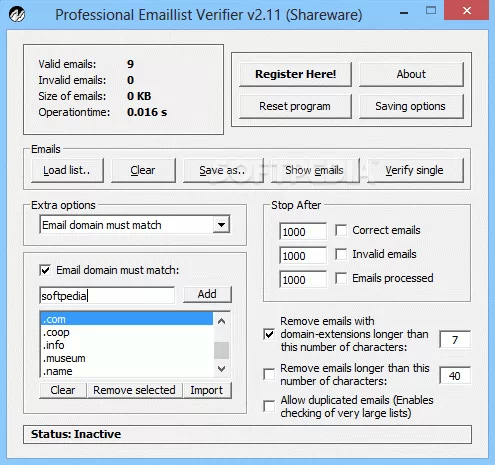The image size is (495, 465).
Task: Expand the Extra options dropdown
Action: [221, 225]
